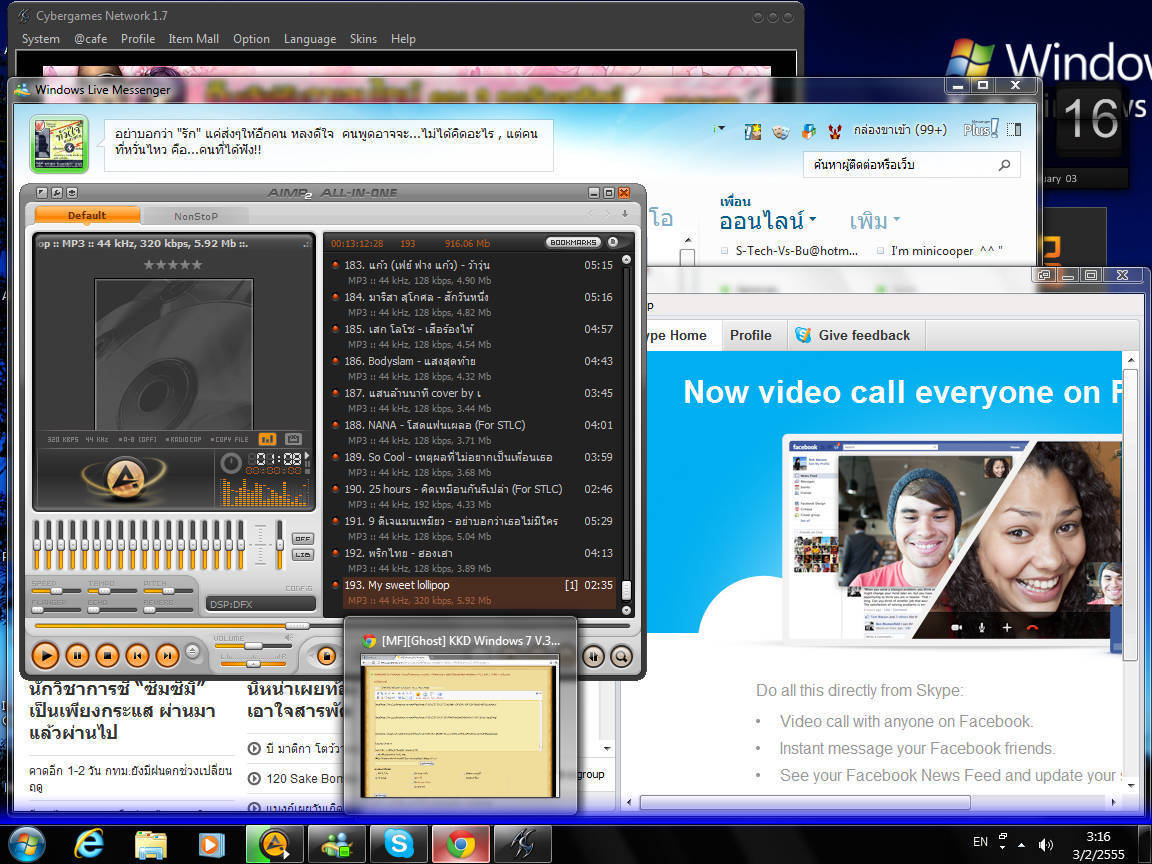
Task: Toggle AIMP visualization mode button
Action: (x=267, y=439)
